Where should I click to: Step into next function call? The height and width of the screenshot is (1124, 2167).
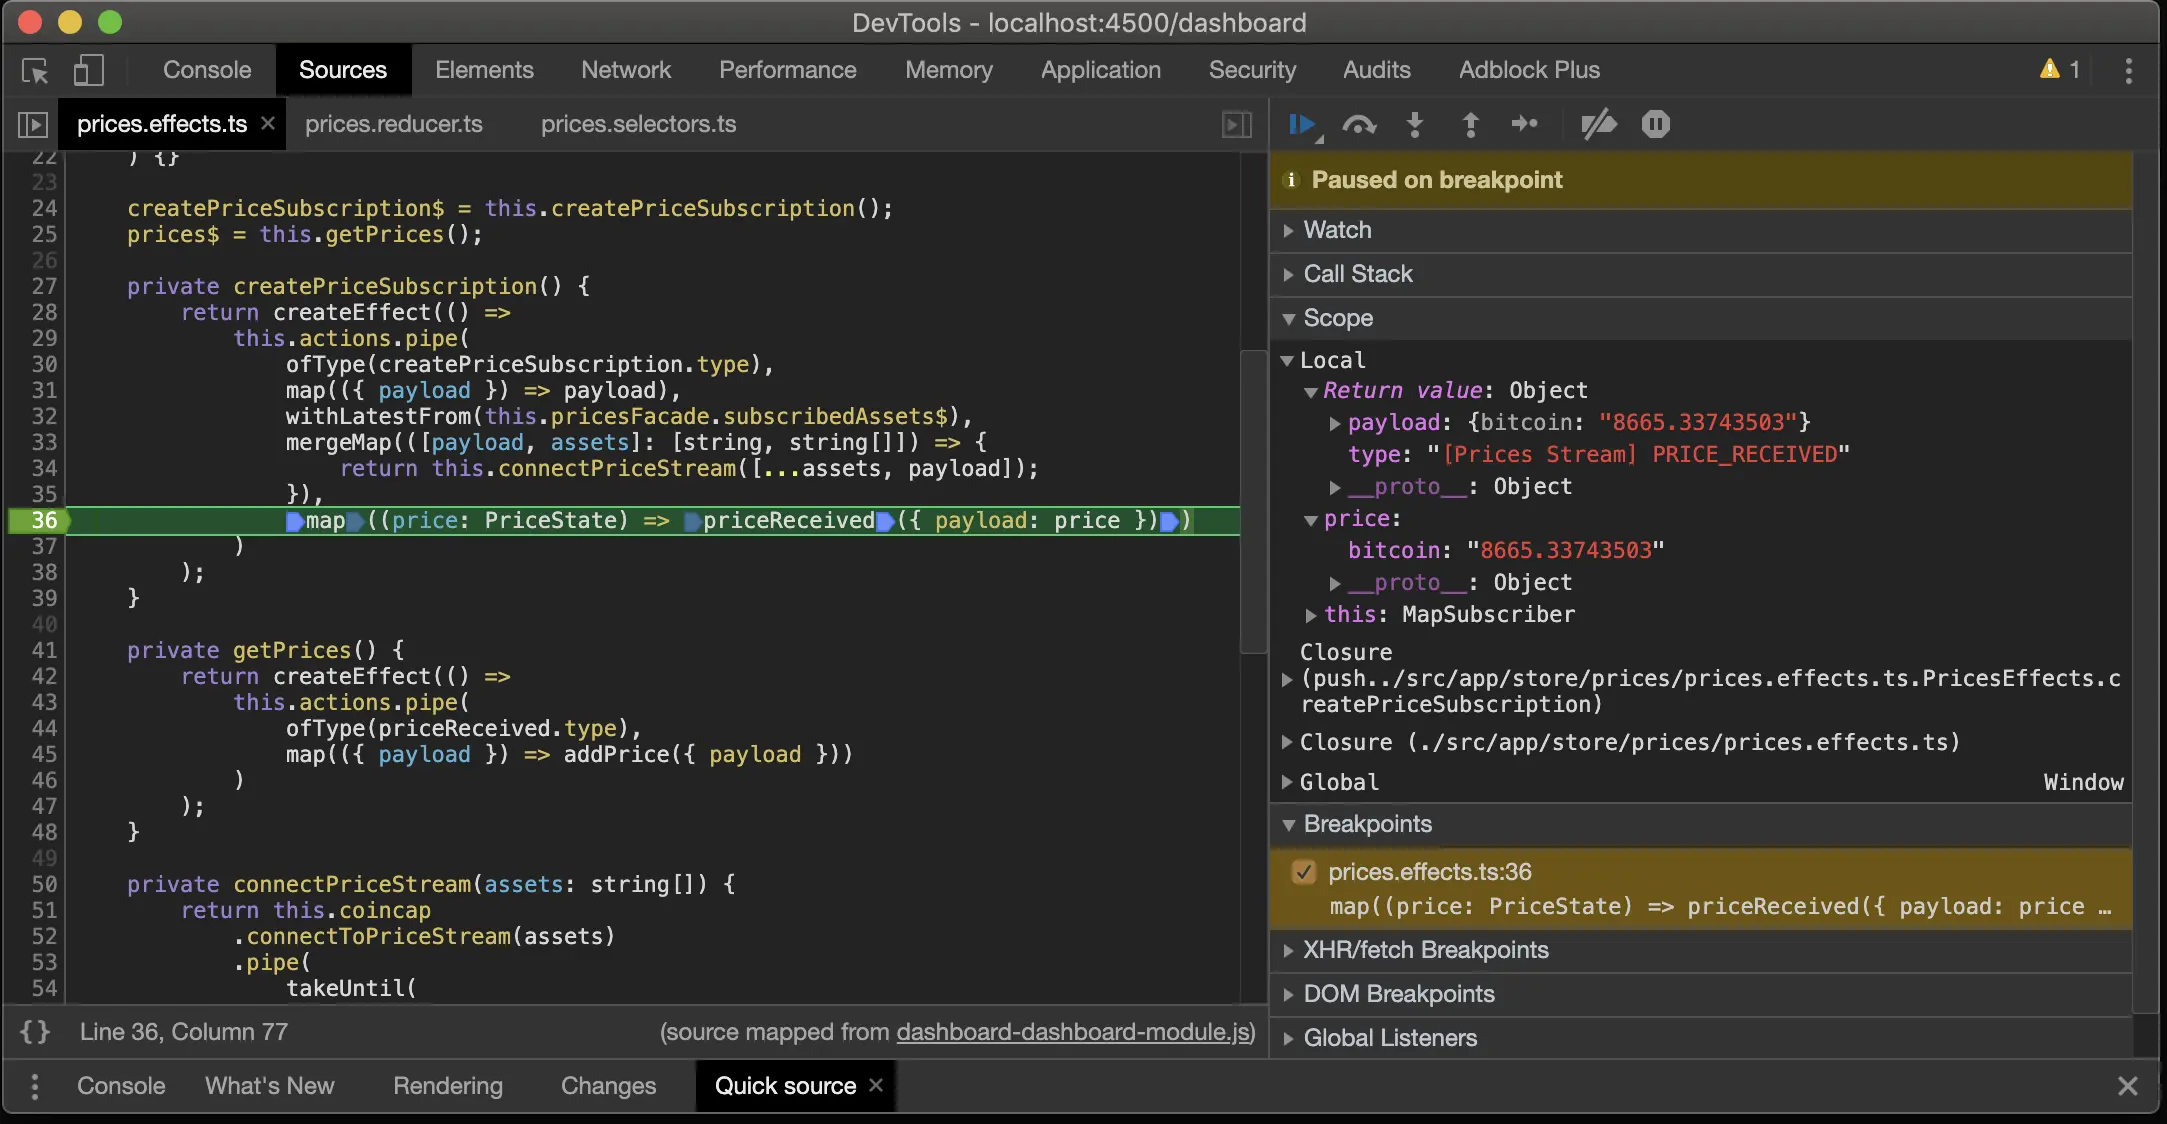click(x=1415, y=124)
